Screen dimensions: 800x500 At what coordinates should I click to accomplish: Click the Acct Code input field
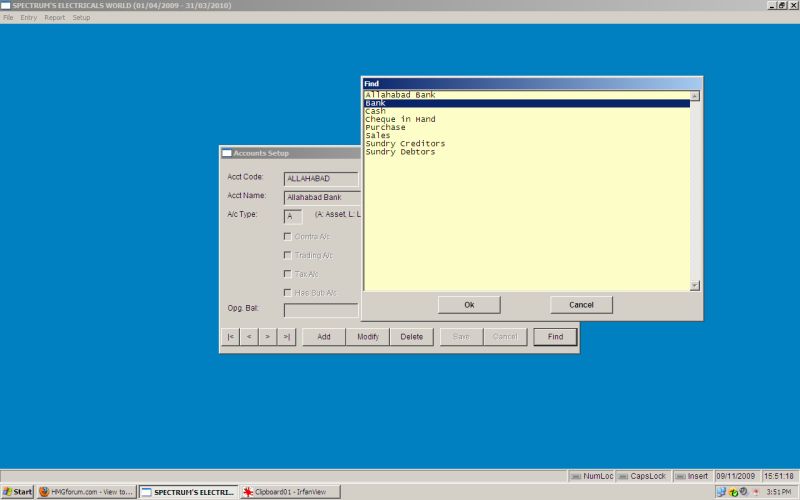click(x=321, y=179)
